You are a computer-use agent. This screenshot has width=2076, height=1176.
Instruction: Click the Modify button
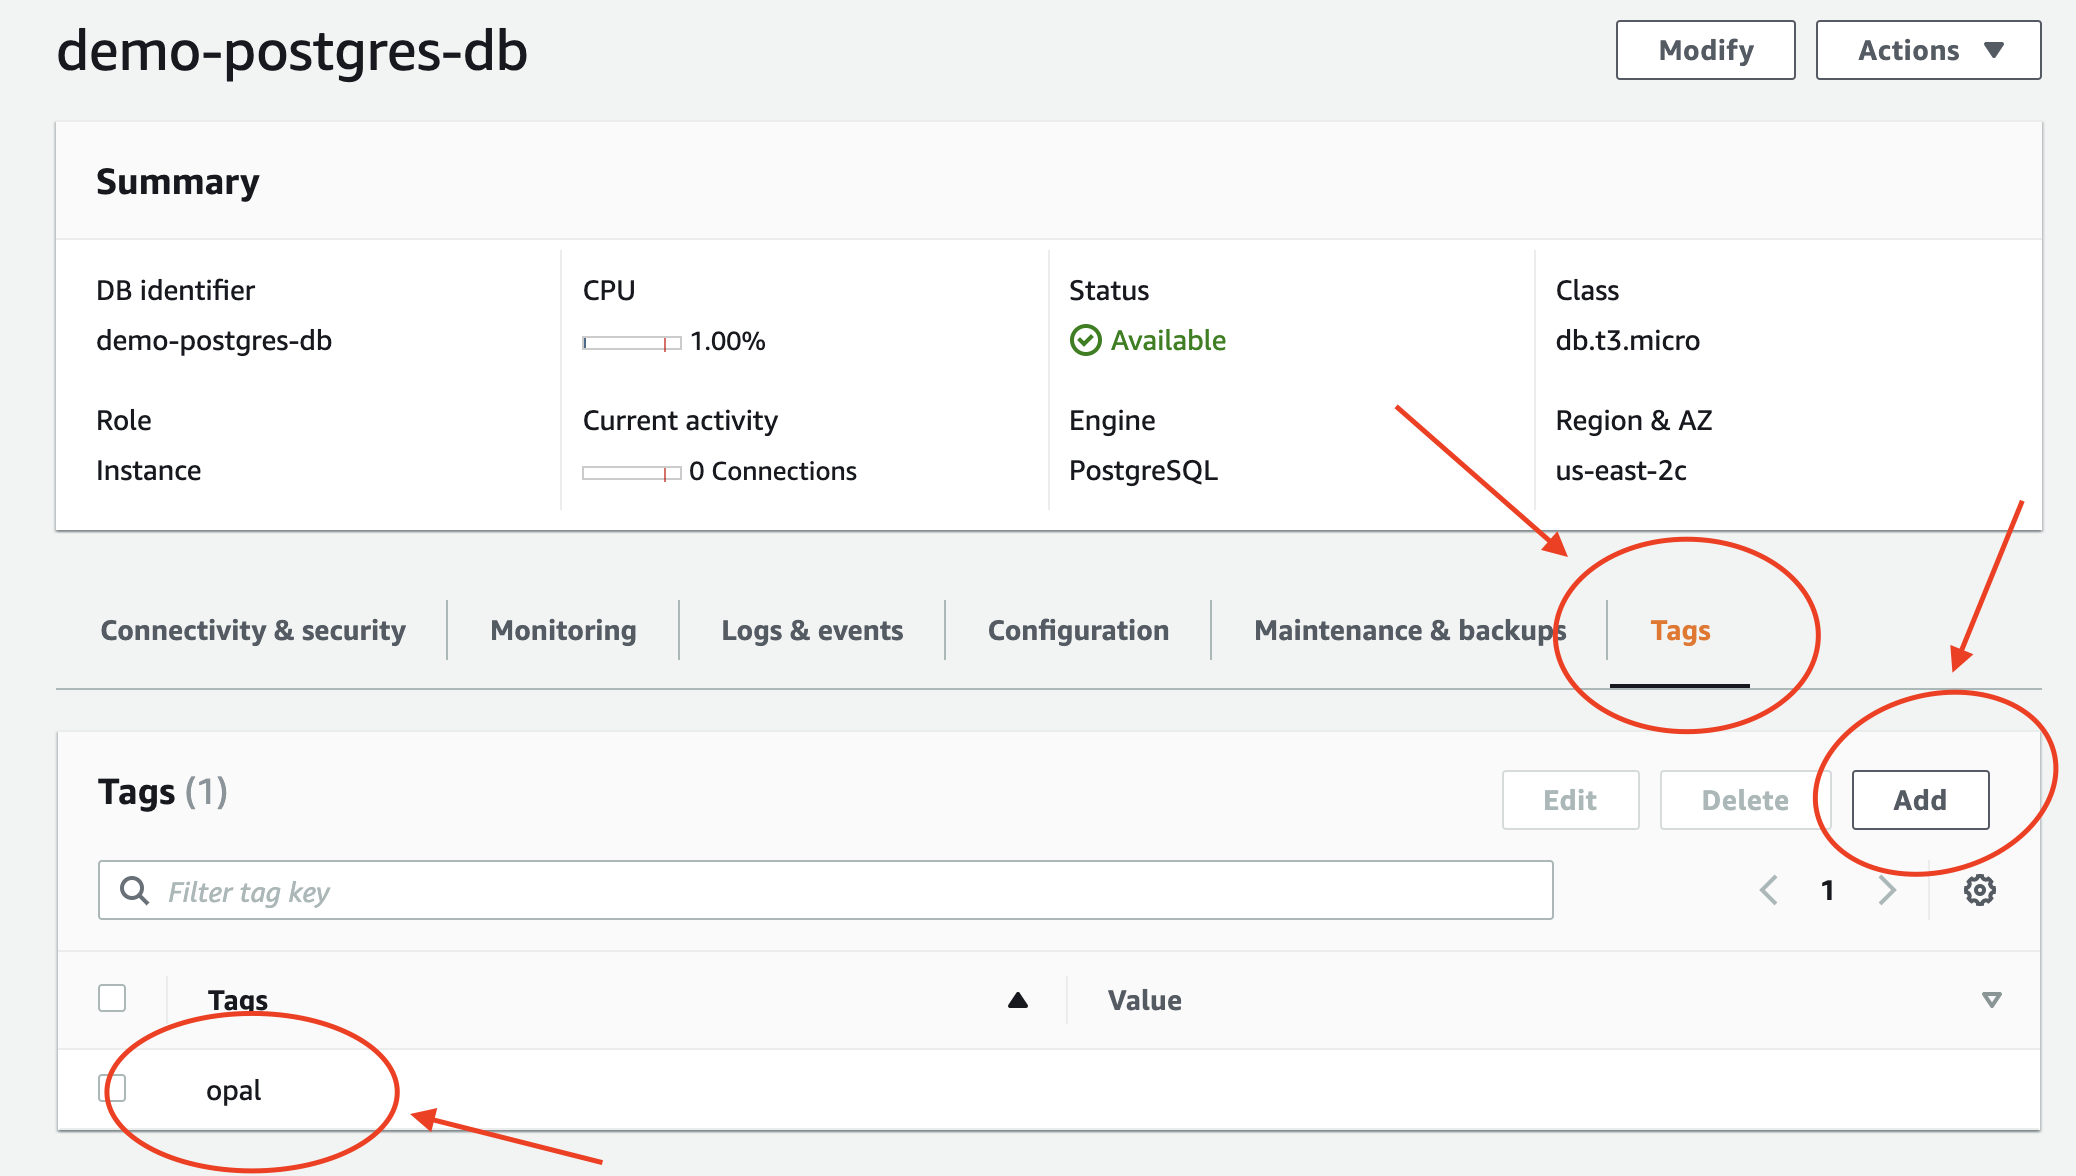pos(1705,50)
